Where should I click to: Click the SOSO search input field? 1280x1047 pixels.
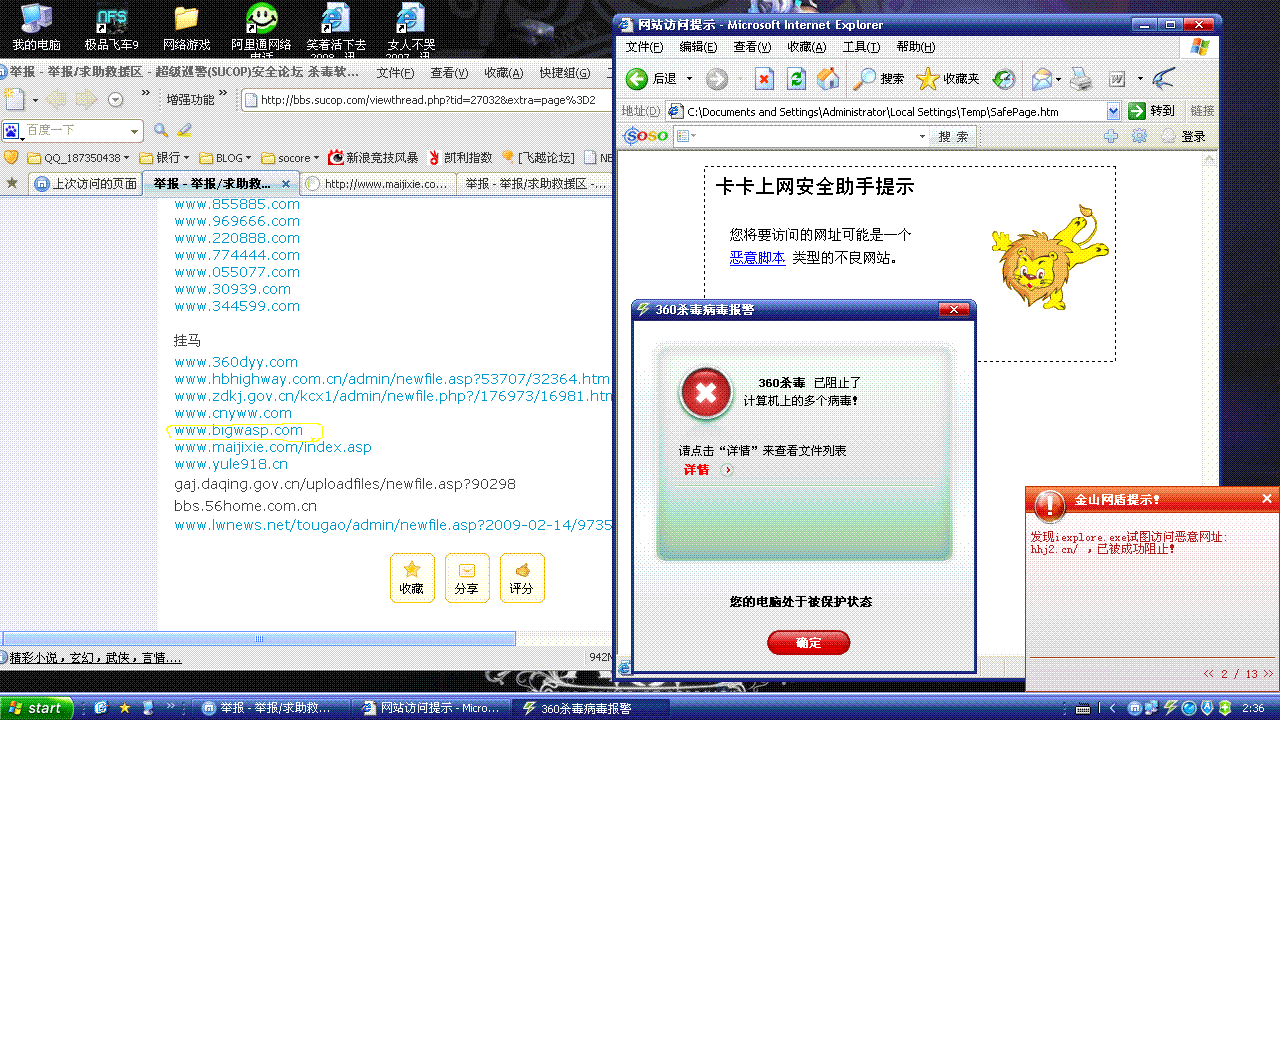tap(802, 136)
